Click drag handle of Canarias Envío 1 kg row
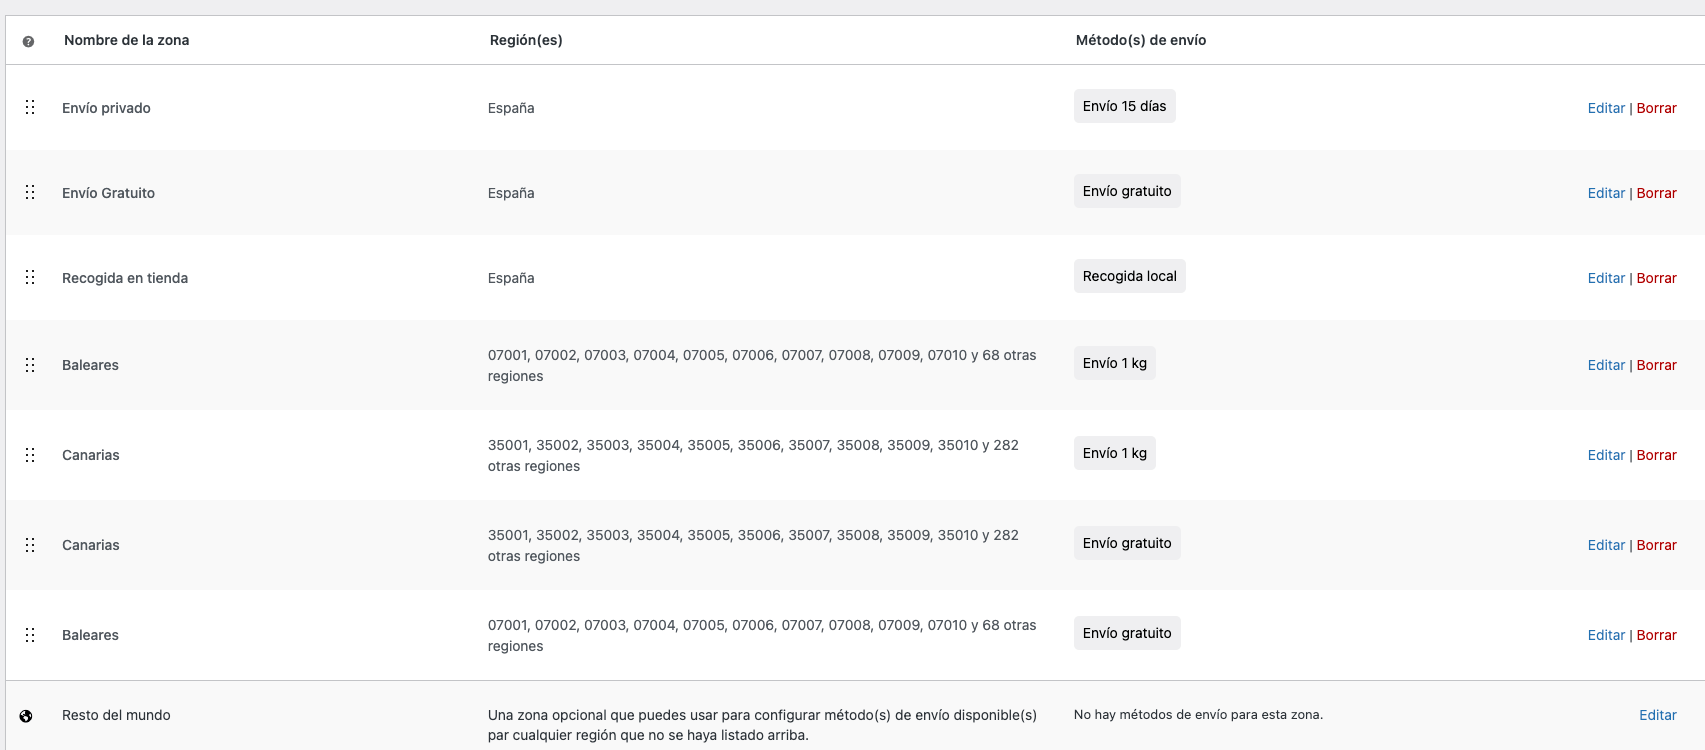The width and height of the screenshot is (1705, 750). pos(30,455)
